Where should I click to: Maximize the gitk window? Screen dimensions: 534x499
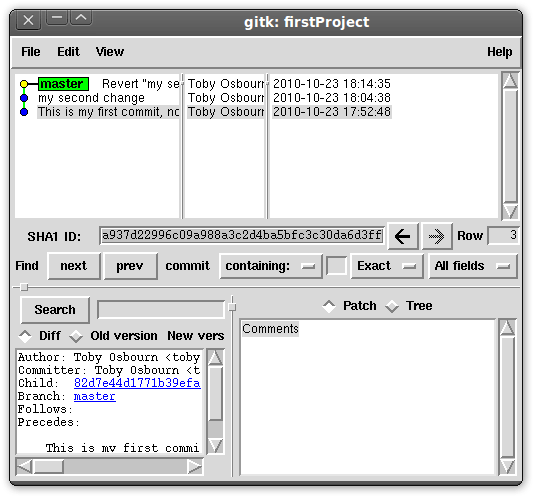click(x=81, y=17)
